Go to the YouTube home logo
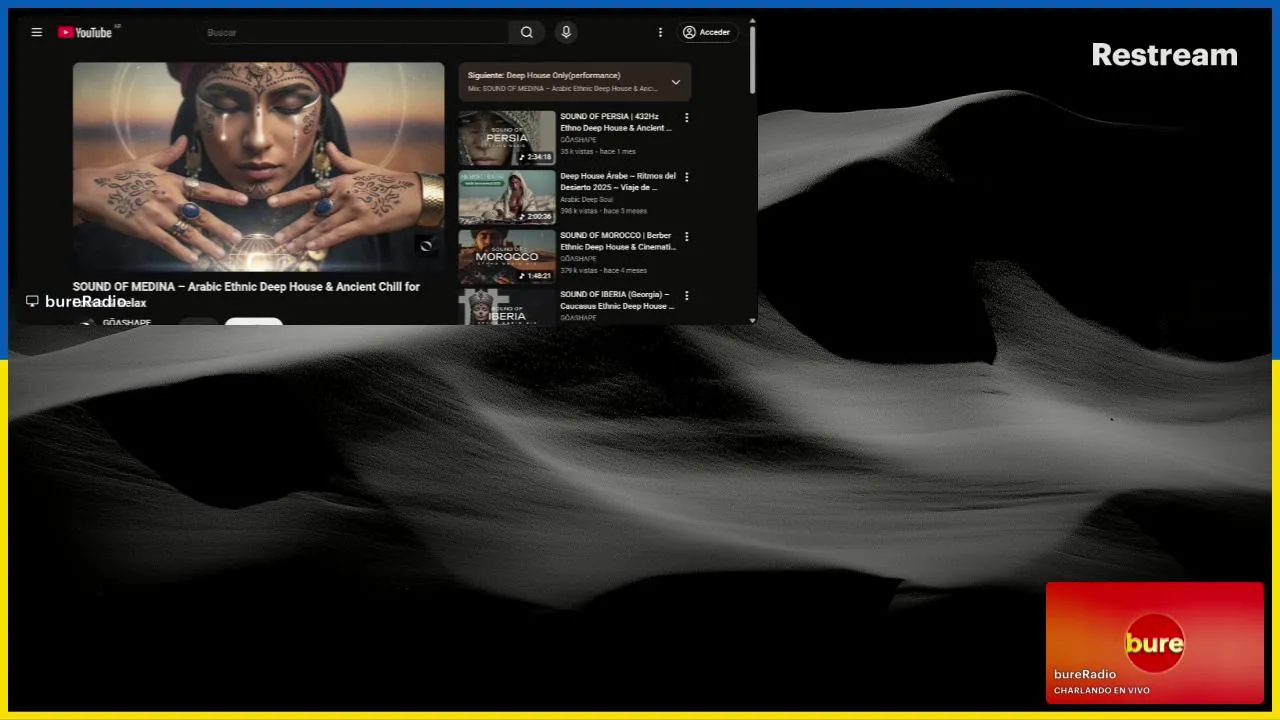Image resolution: width=1280 pixels, height=720 pixels. click(x=85, y=32)
